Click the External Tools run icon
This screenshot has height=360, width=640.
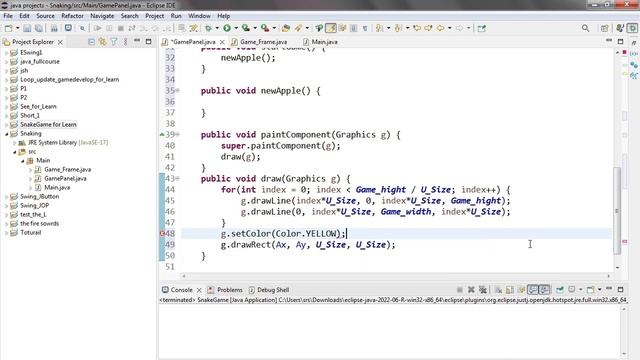[x=265, y=28]
